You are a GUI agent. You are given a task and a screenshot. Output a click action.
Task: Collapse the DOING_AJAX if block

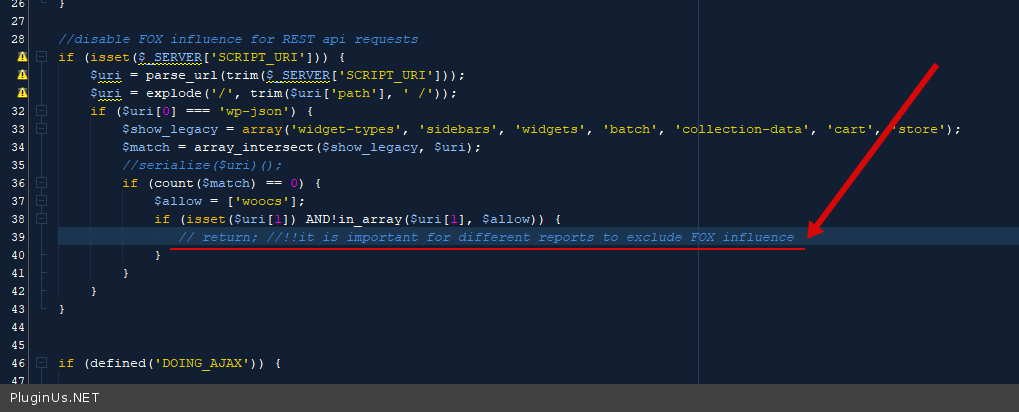pos(42,363)
